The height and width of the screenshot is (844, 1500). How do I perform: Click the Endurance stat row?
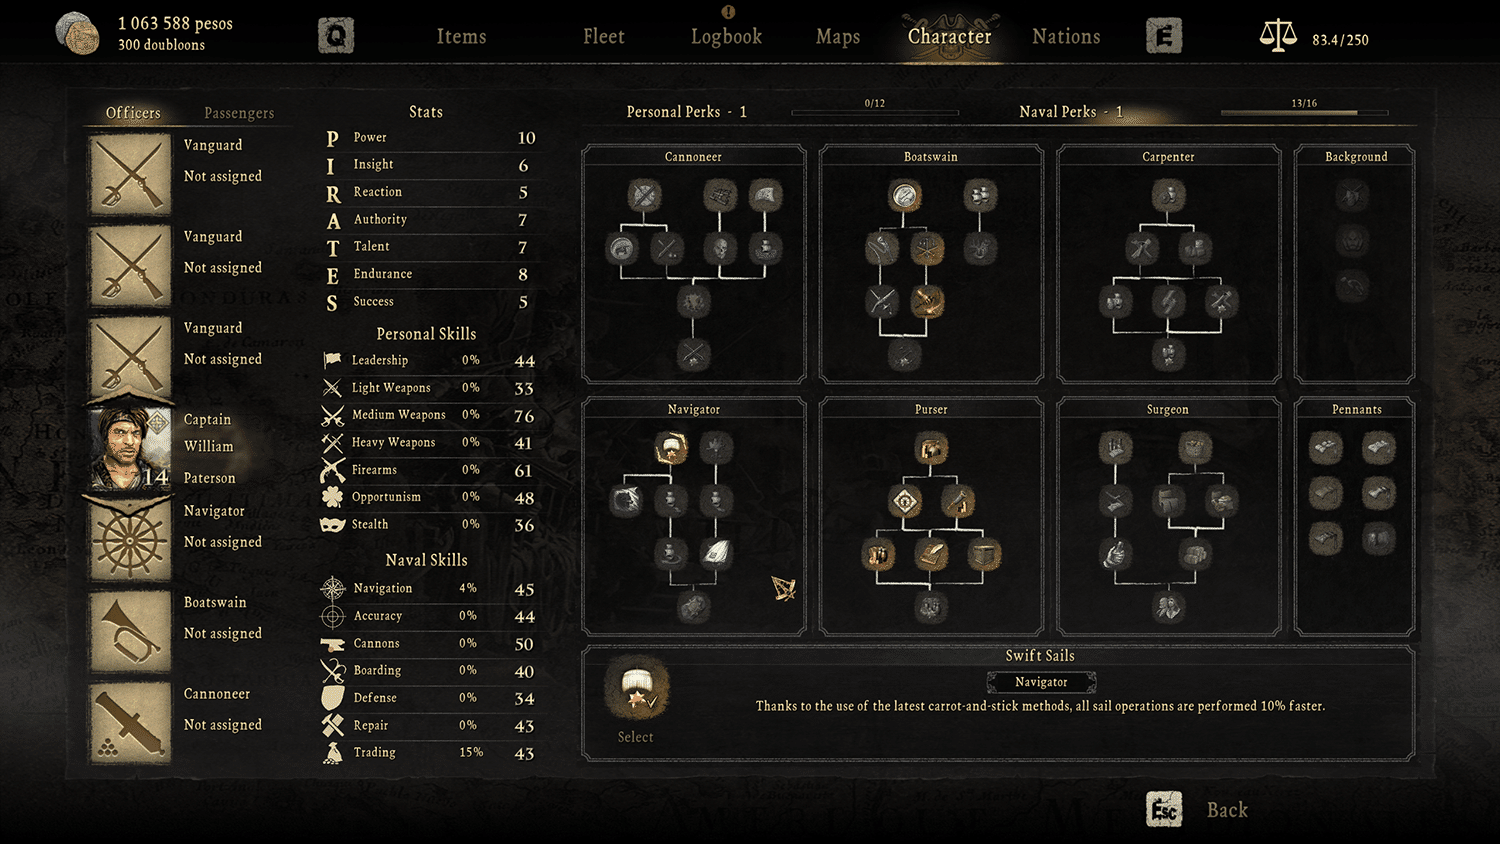click(431, 274)
